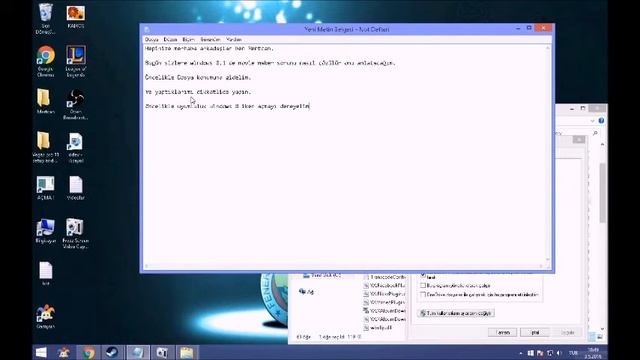
Task: Click the TUR keyboard language indicator
Action: (x=573, y=353)
